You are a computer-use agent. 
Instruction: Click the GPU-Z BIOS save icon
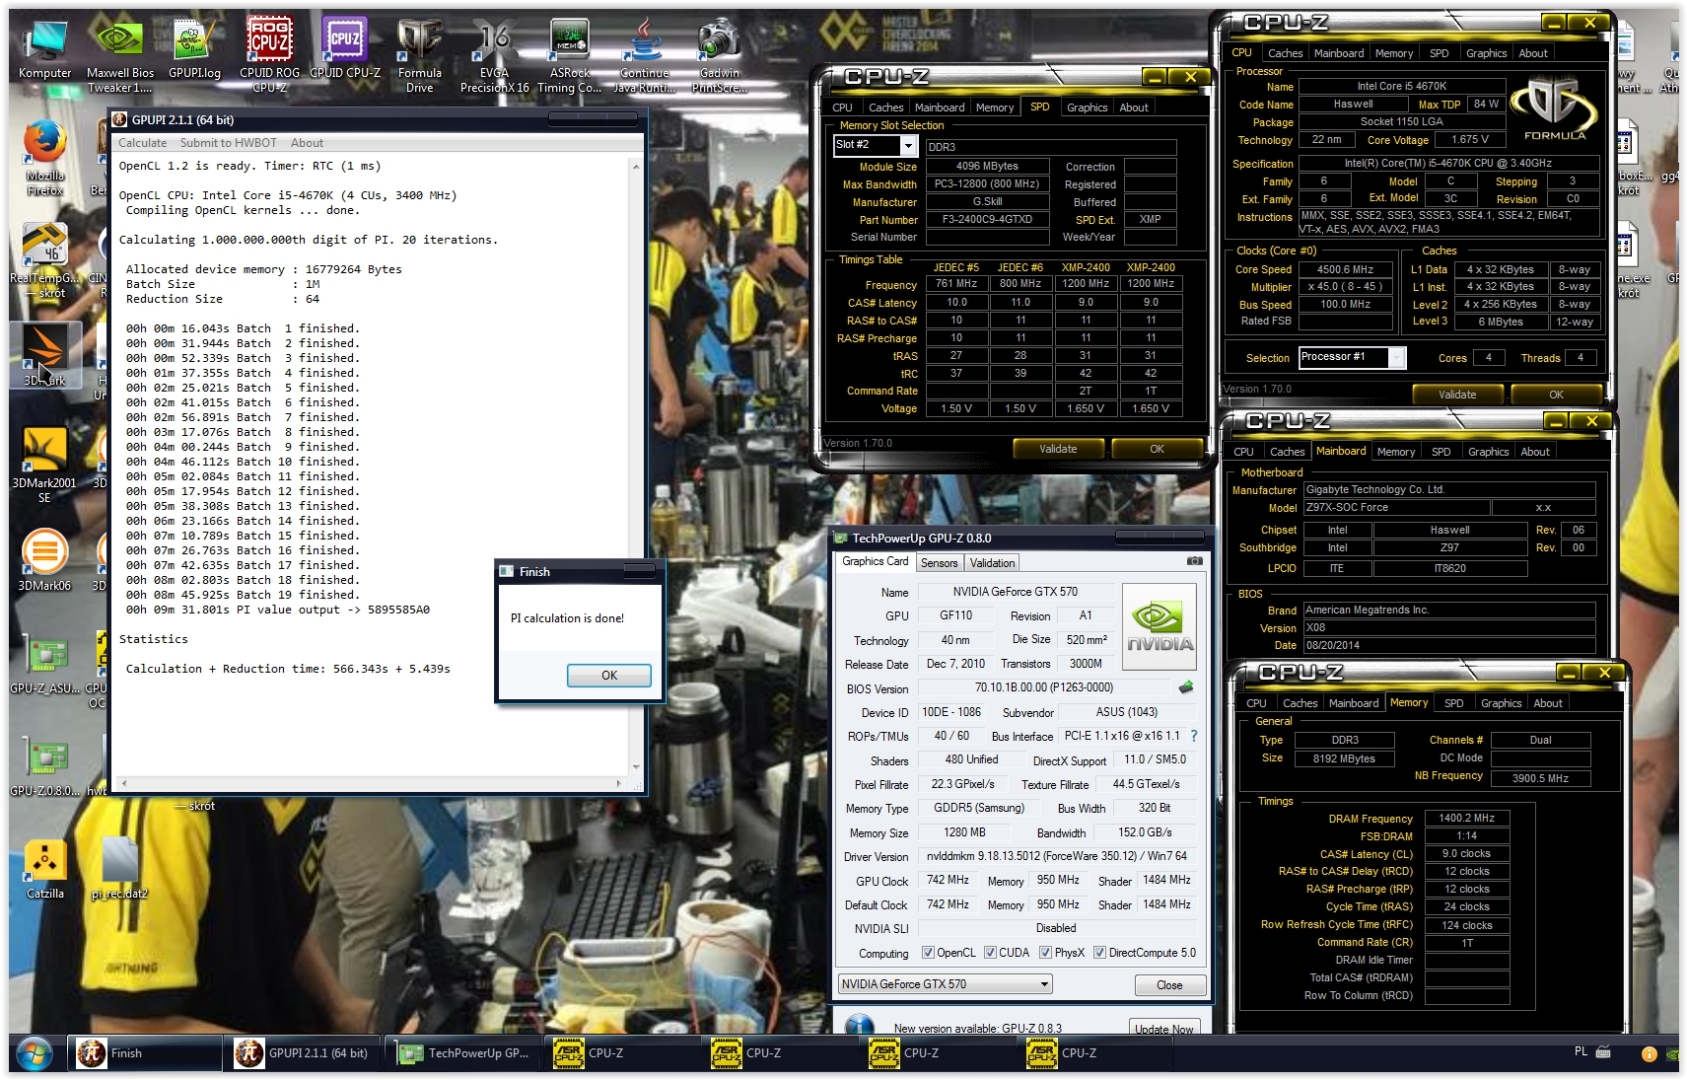coord(1186,687)
